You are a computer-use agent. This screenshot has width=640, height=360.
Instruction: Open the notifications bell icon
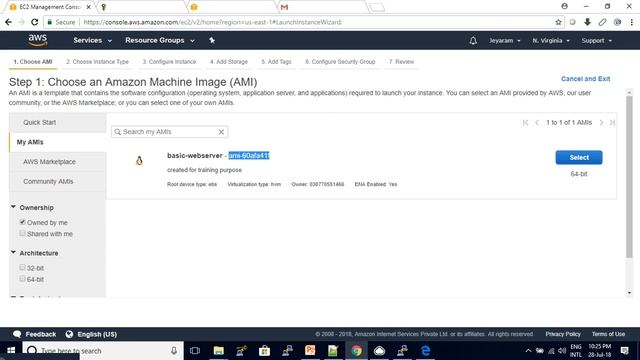pyautogui.click(x=473, y=40)
